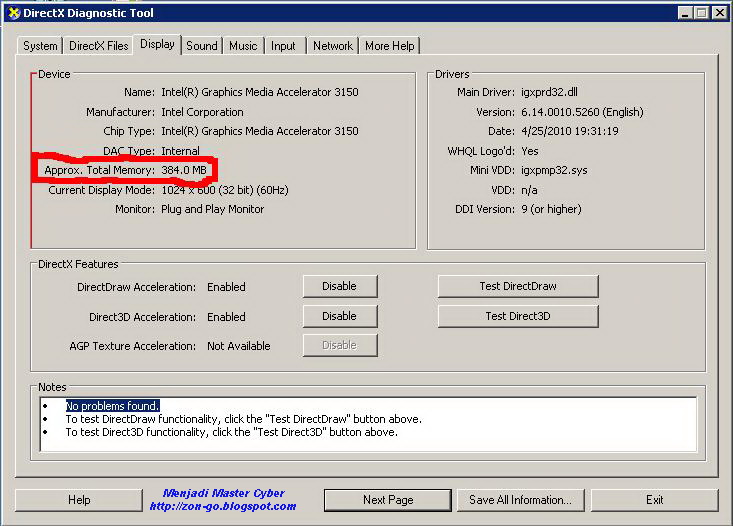Click display mode '1024 x 600 (32 bit) (60Hz)'
The height and width of the screenshot is (526, 733).
click(225, 190)
